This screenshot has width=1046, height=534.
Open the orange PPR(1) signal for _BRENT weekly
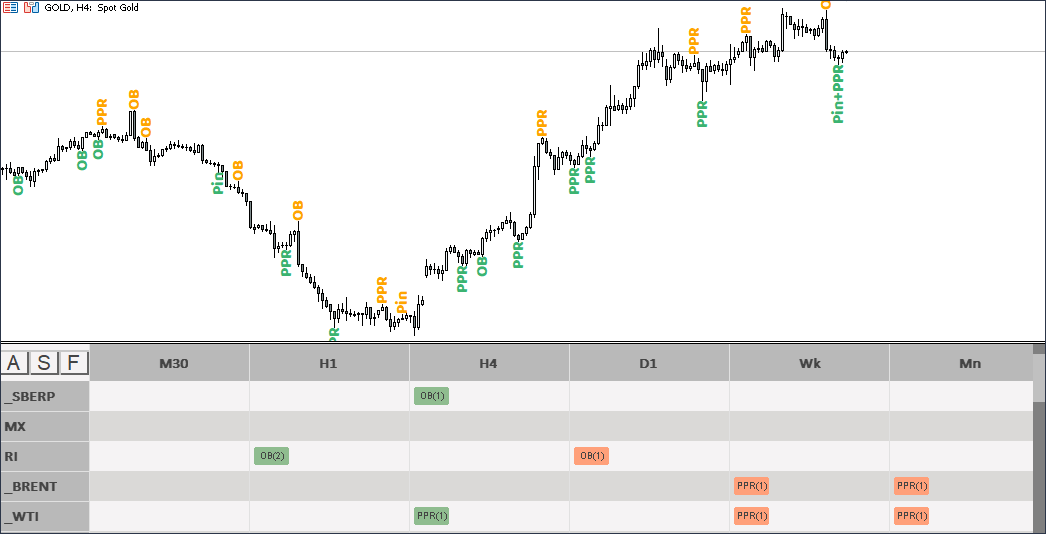[751, 486]
